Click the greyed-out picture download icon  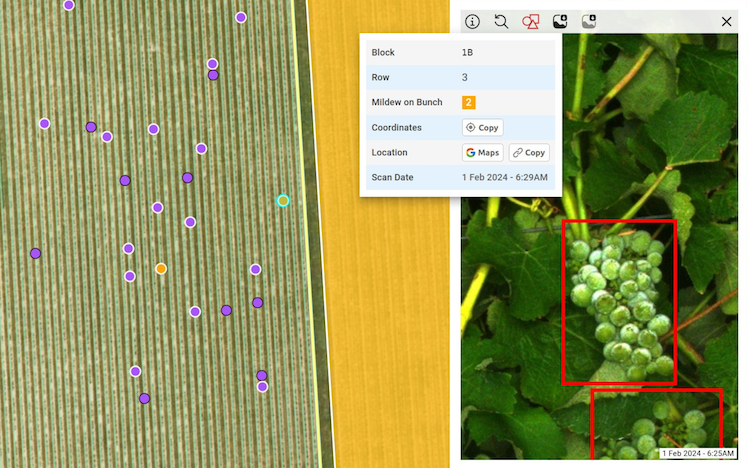[589, 21]
